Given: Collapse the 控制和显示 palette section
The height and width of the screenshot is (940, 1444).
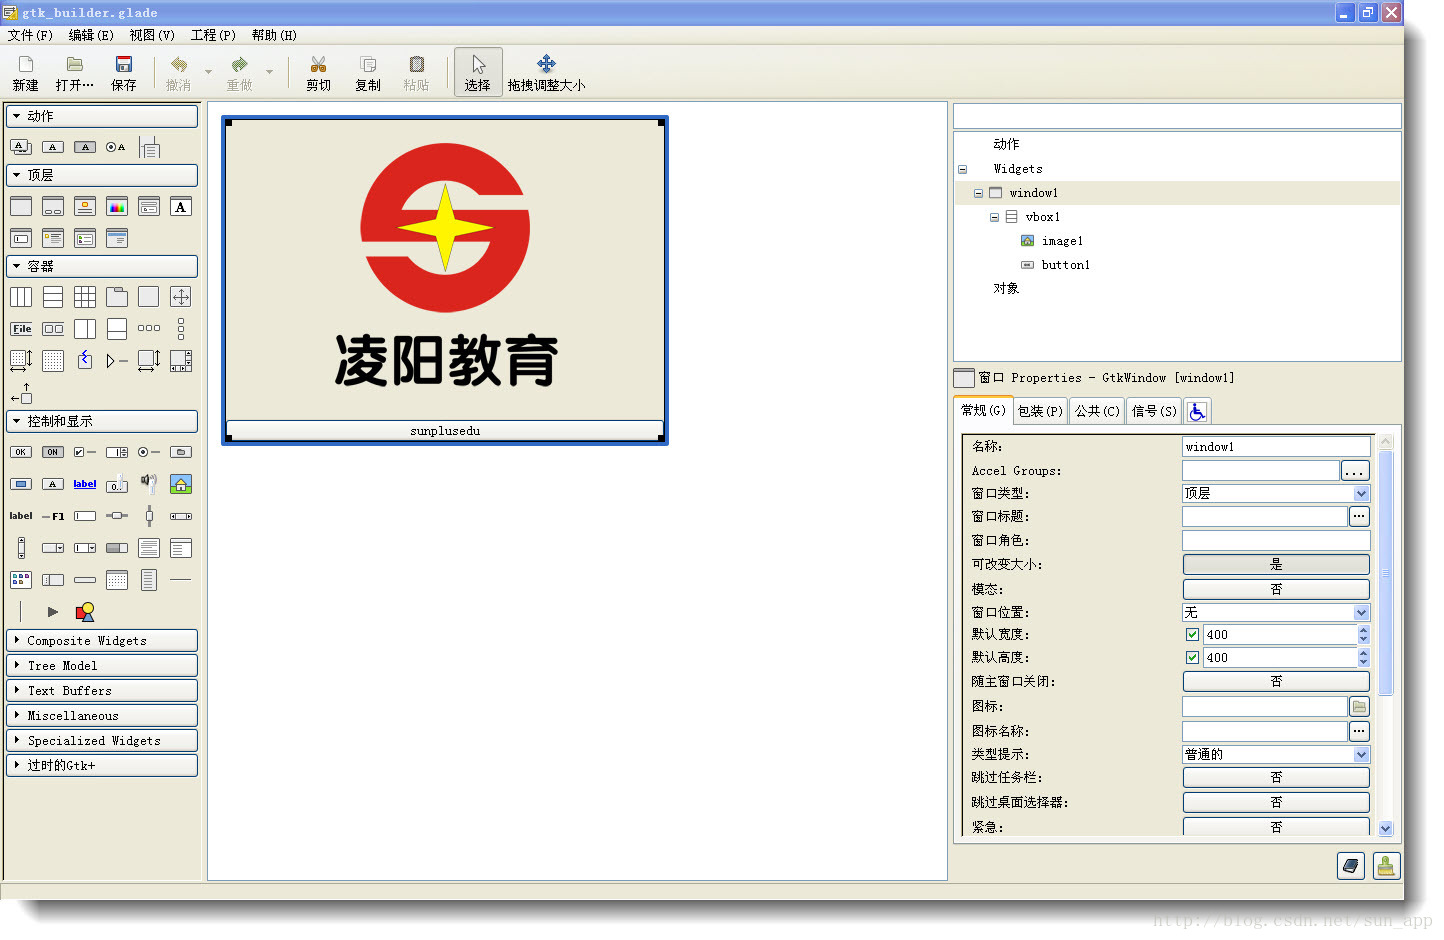Looking at the screenshot, I should [102, 421].
